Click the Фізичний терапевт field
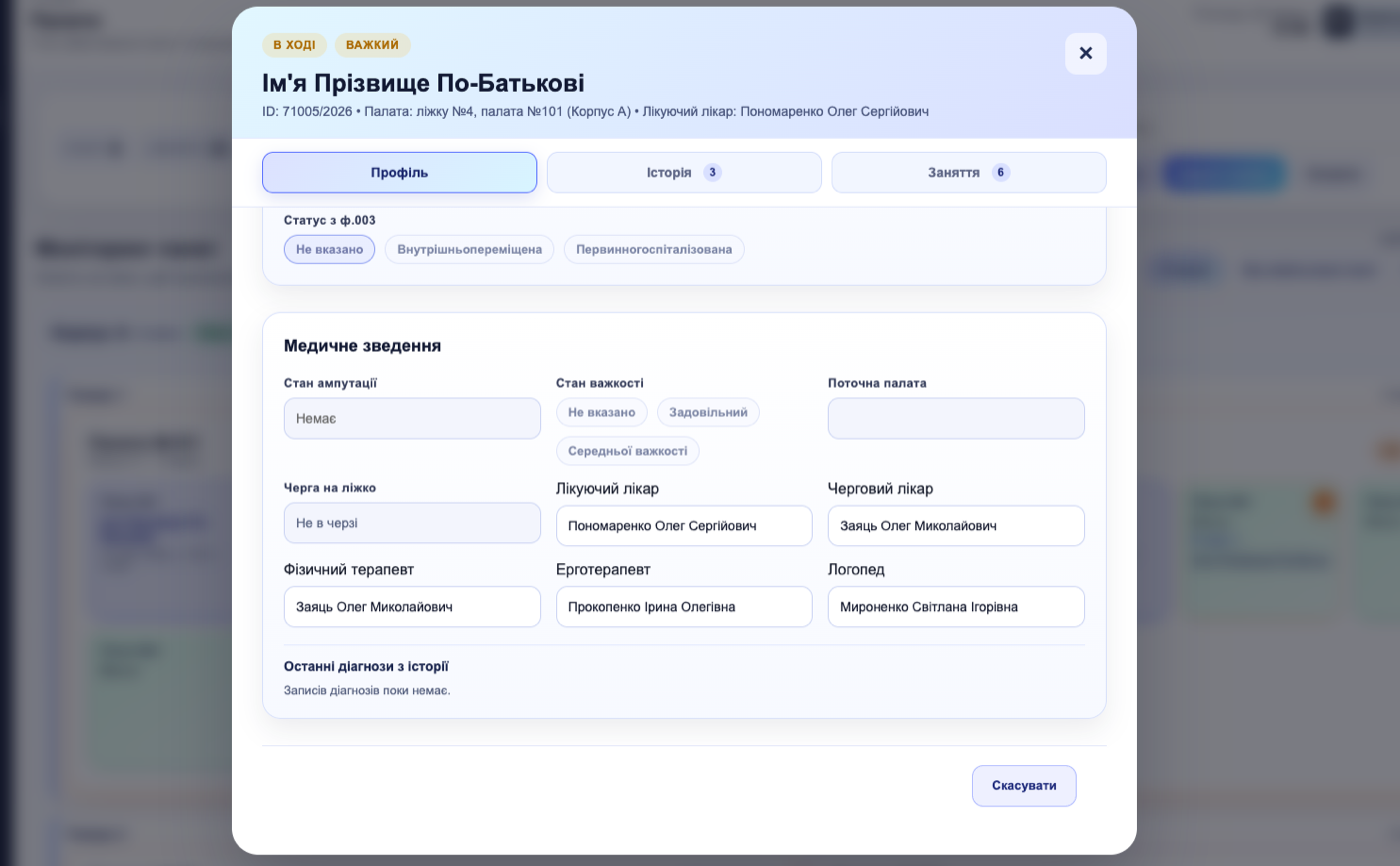Viewport: 1400px width, 866px height. (412, 607)
